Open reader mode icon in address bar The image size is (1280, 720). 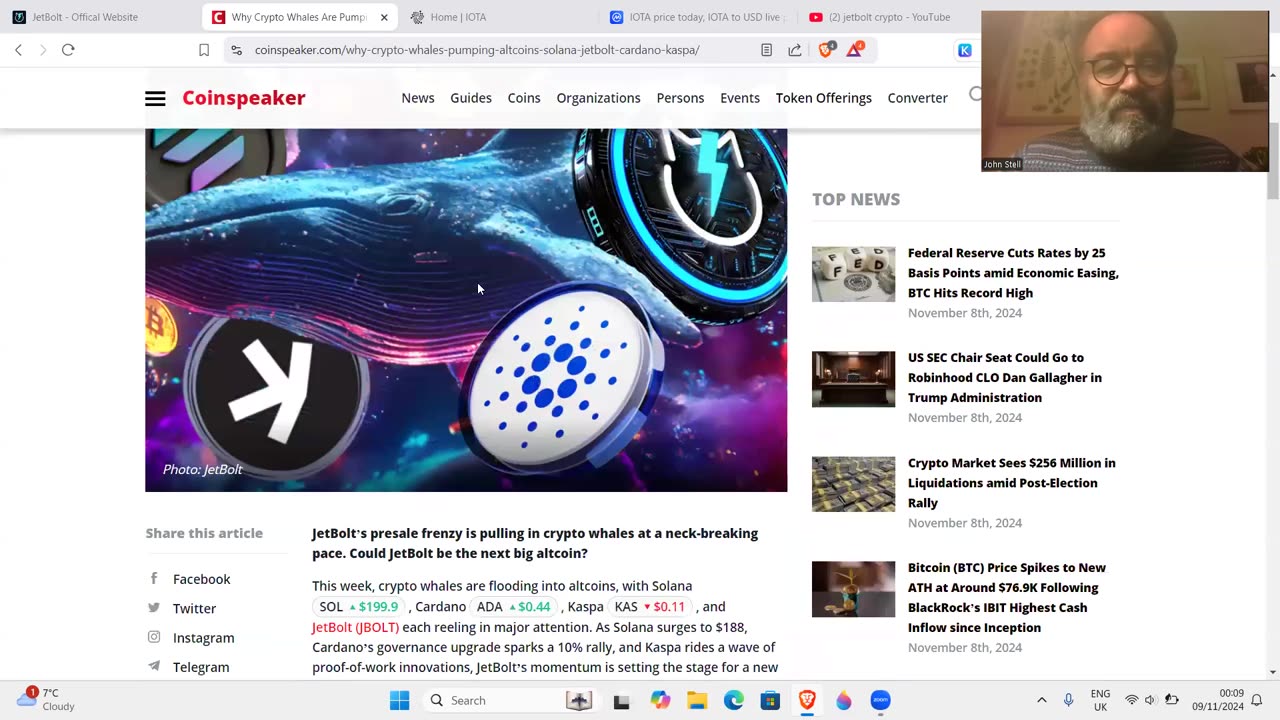(x=766, y=50)
